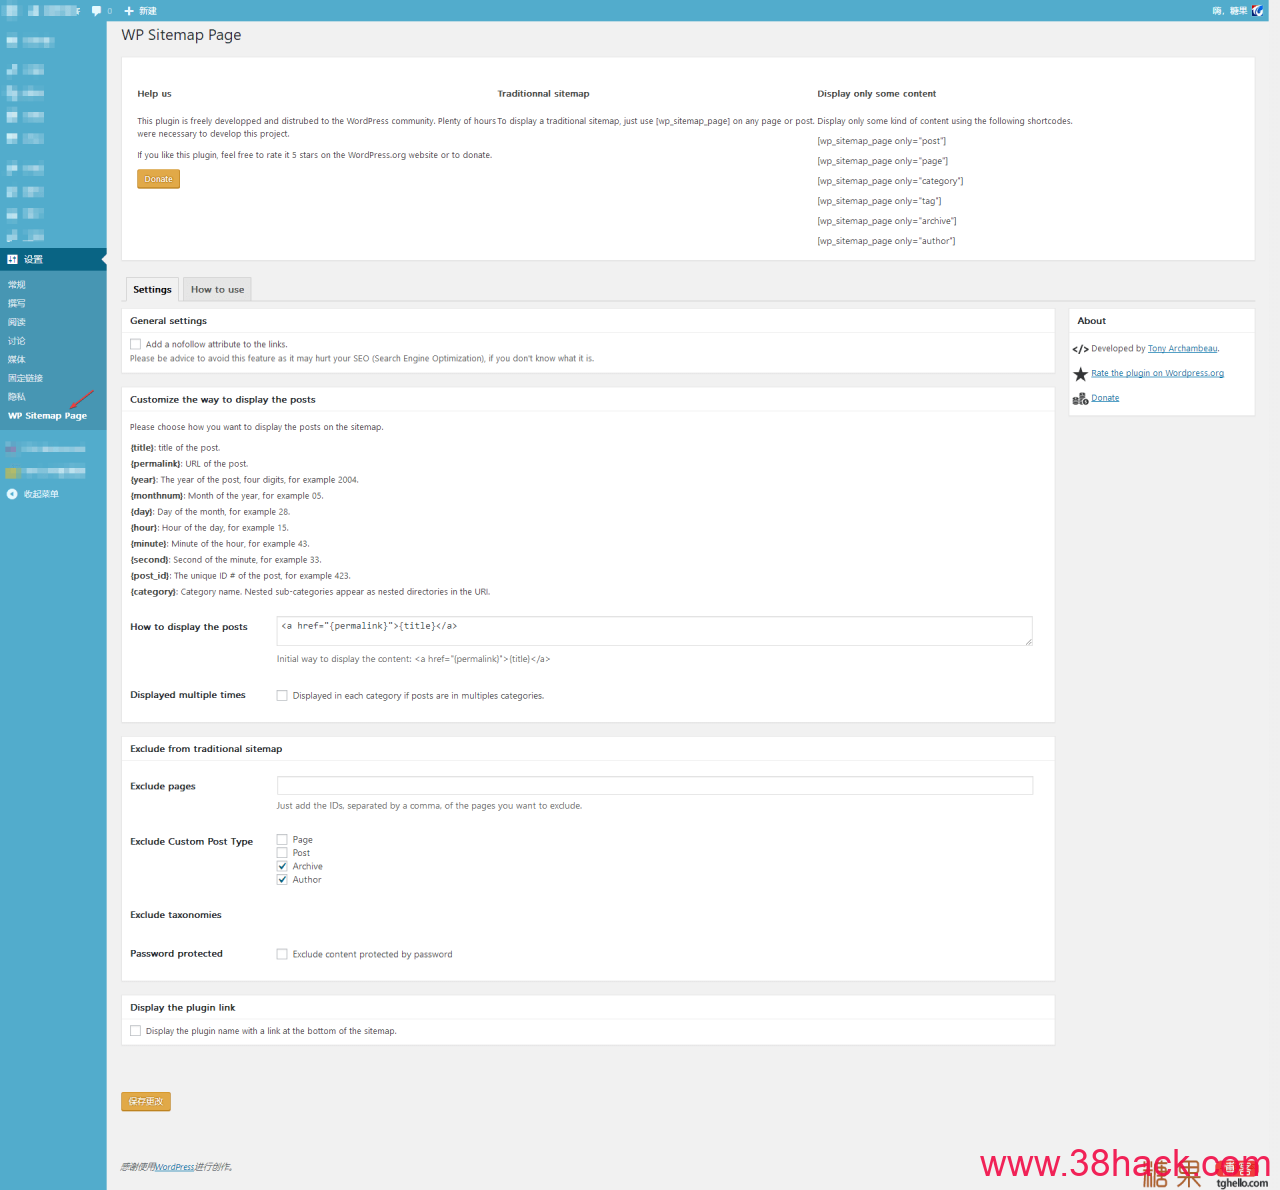Toggle Displayed in each category checkbox
Viewport: 1280px width, 1190px height.
pyautogui.click(x=282, y=696)
